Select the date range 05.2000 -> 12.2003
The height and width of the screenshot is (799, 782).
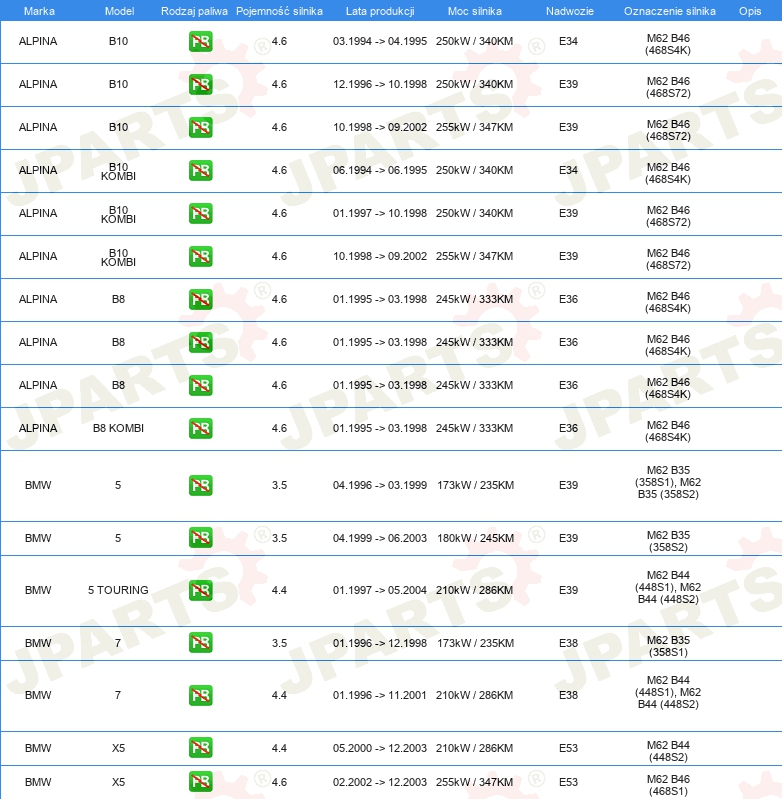tap(380, 748)
